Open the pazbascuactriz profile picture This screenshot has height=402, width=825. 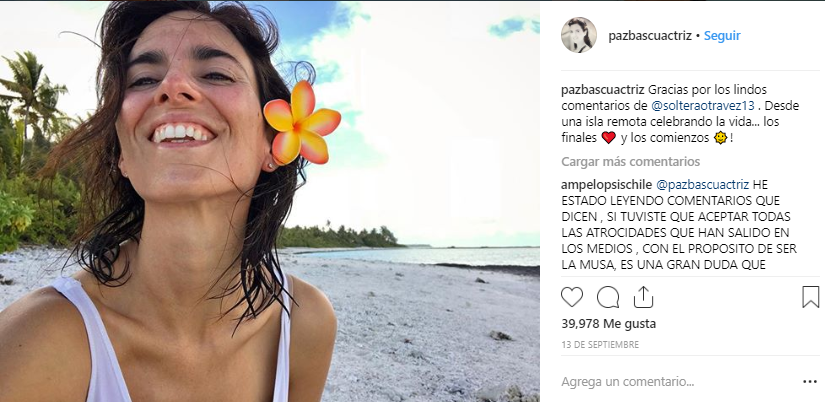[x=578, y=35]
